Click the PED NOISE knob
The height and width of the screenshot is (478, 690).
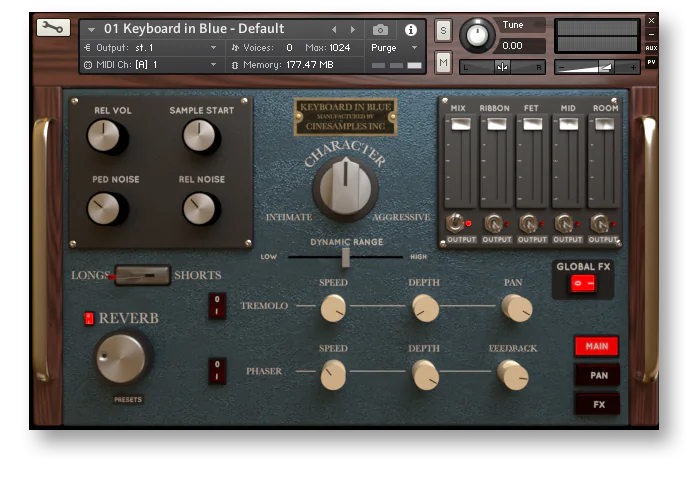tap(104, 209)
